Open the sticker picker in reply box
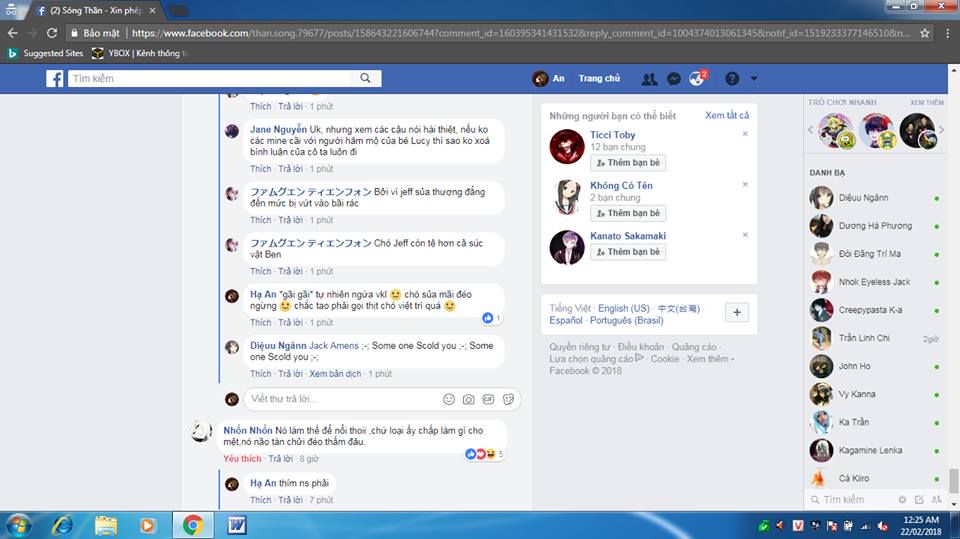 point(508,399)
